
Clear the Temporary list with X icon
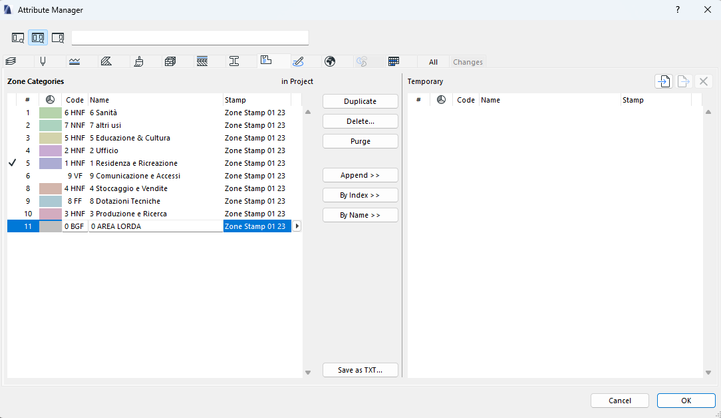pos(703,81)
